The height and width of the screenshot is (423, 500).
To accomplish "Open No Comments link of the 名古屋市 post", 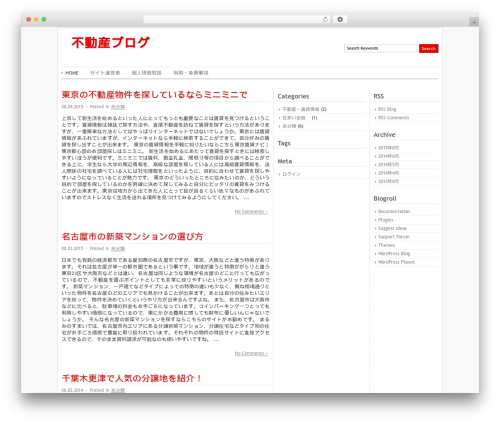I will point(251,353).
